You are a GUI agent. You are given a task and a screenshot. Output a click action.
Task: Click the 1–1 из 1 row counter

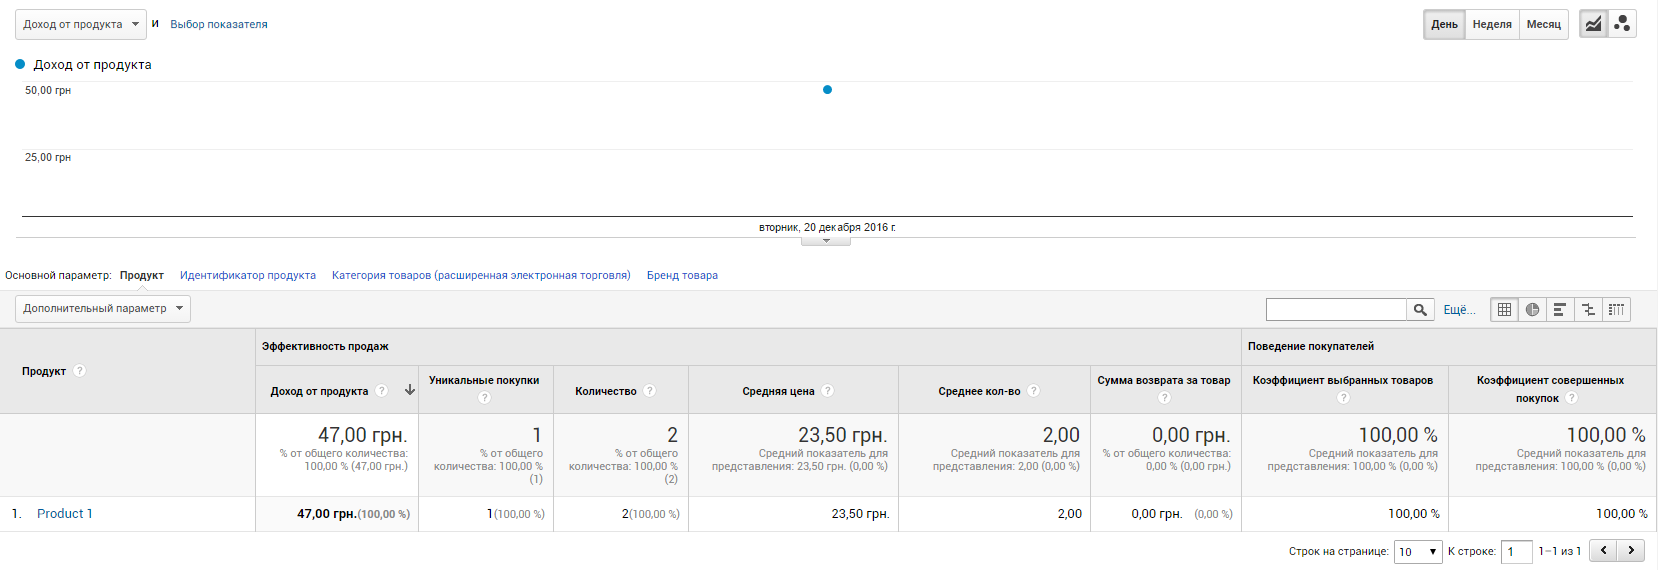point(1560,551)
